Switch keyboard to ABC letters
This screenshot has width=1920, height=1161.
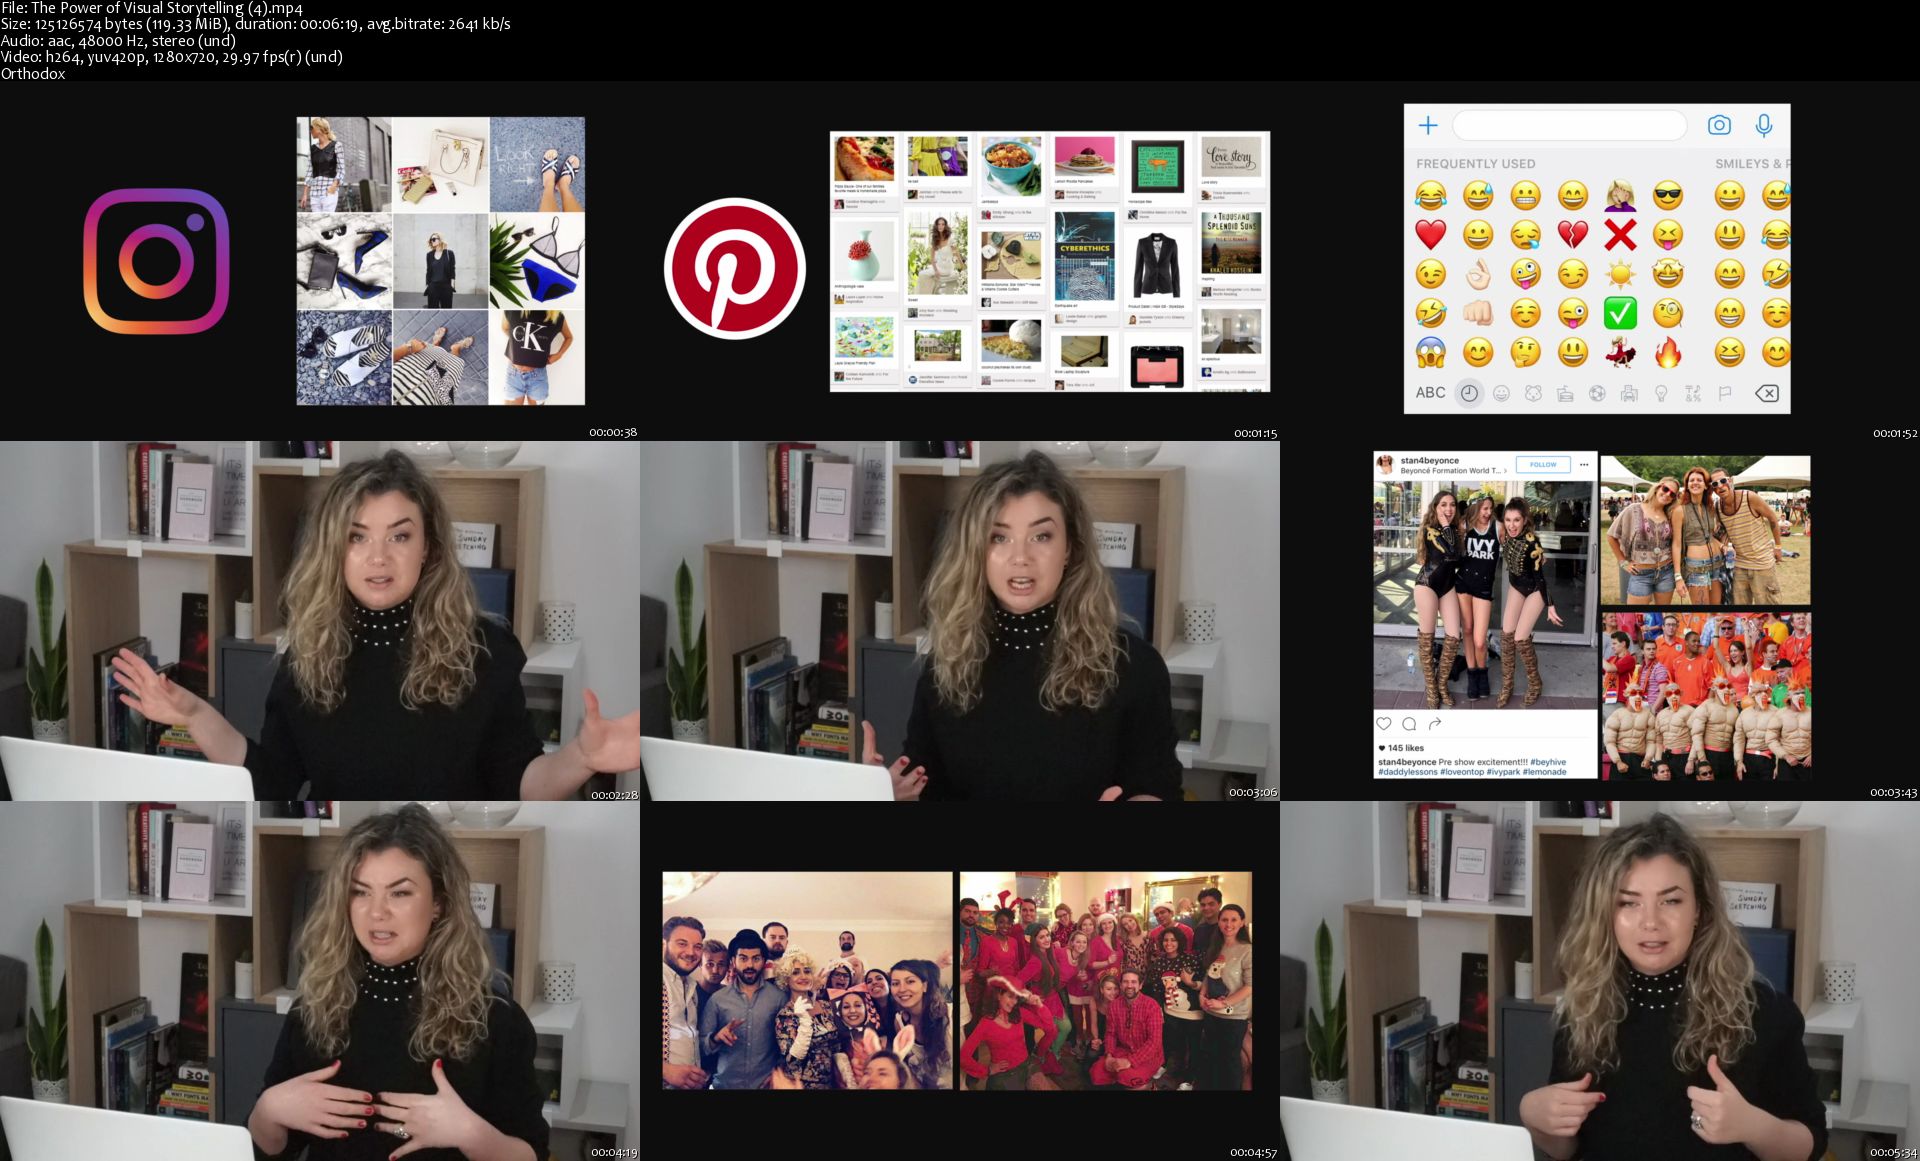pos(1430,393)
